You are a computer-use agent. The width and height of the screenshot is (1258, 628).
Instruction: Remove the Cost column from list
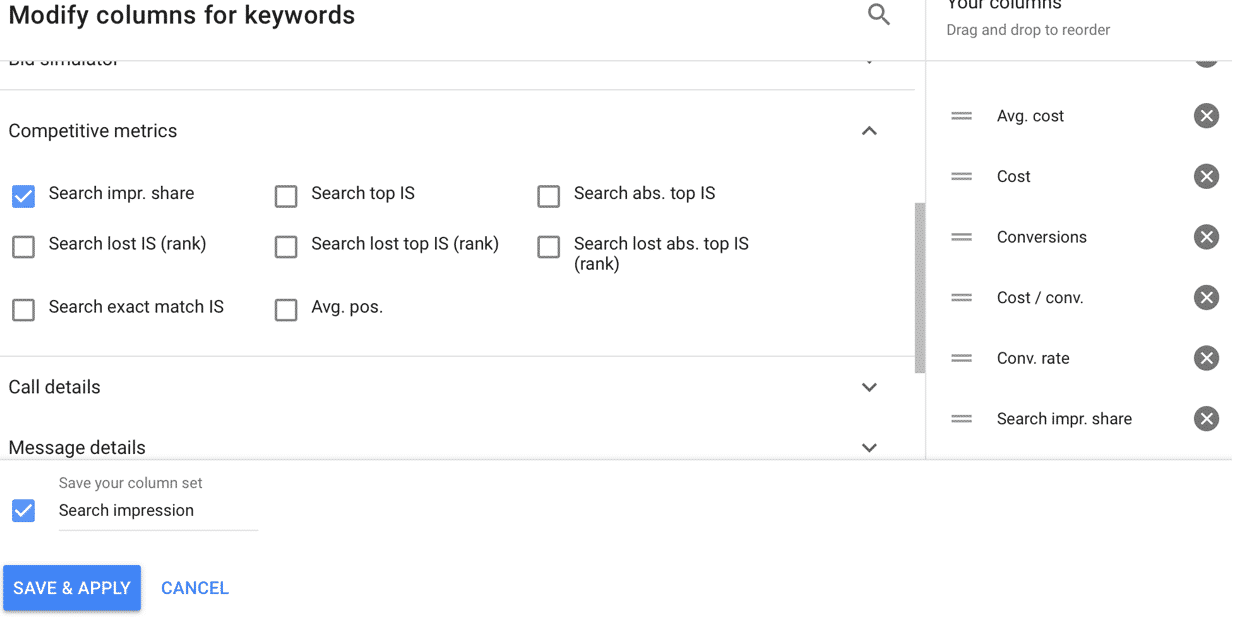pyautogui.click(x=1206, y=177)
